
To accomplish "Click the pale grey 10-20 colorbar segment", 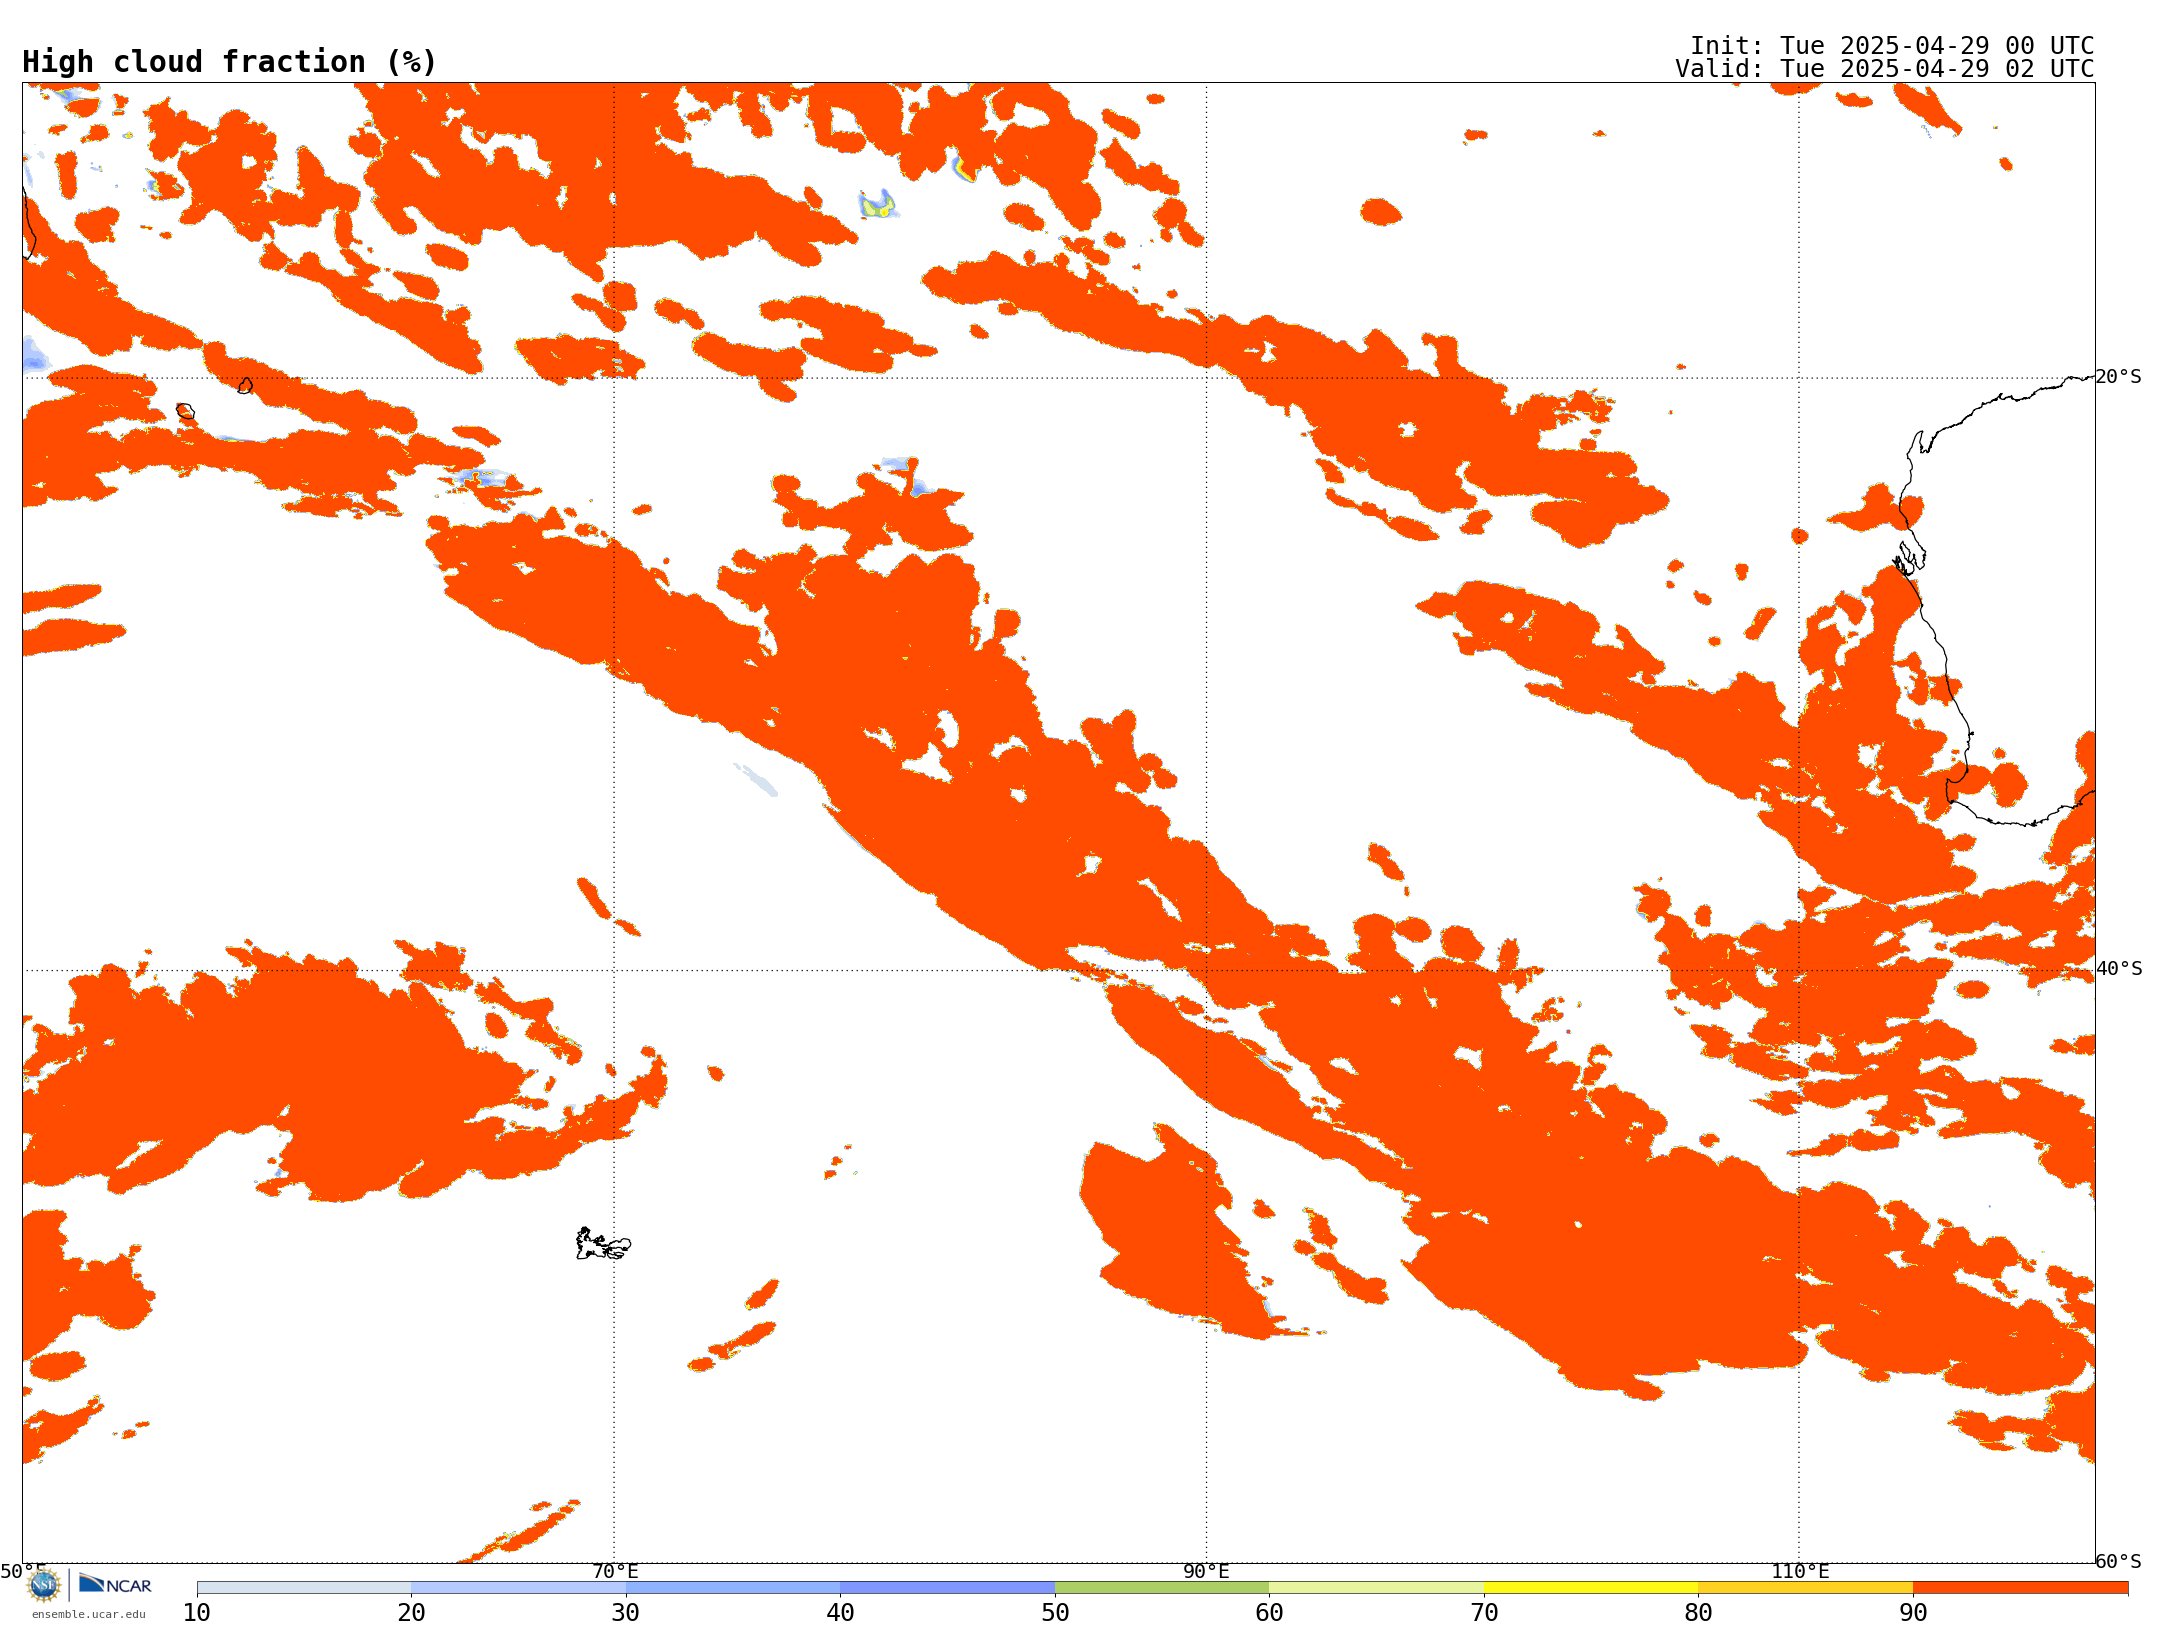I will pos(304,1588).
